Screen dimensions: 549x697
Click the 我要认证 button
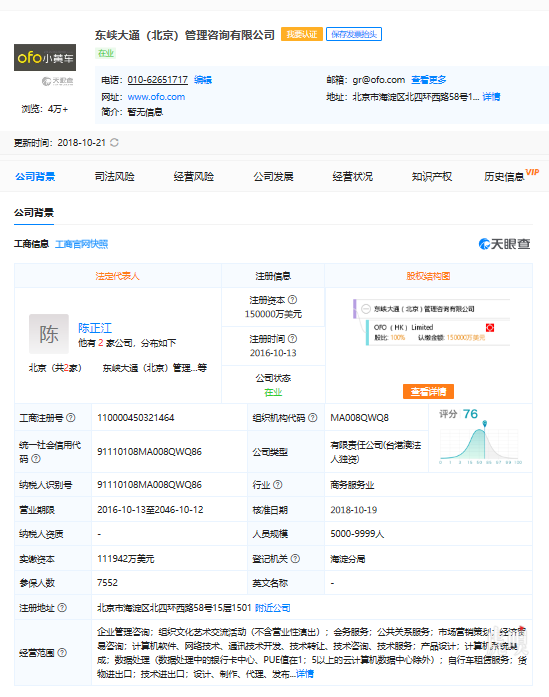(x=302, y=34)
